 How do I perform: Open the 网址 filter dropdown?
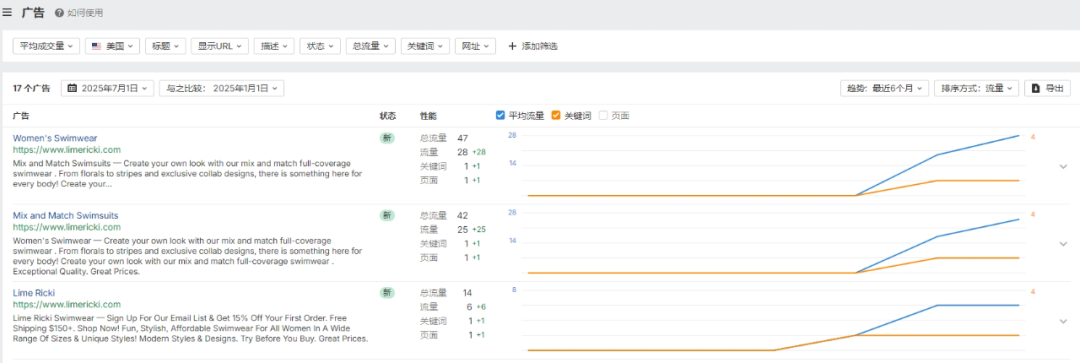tap(475, 46)
